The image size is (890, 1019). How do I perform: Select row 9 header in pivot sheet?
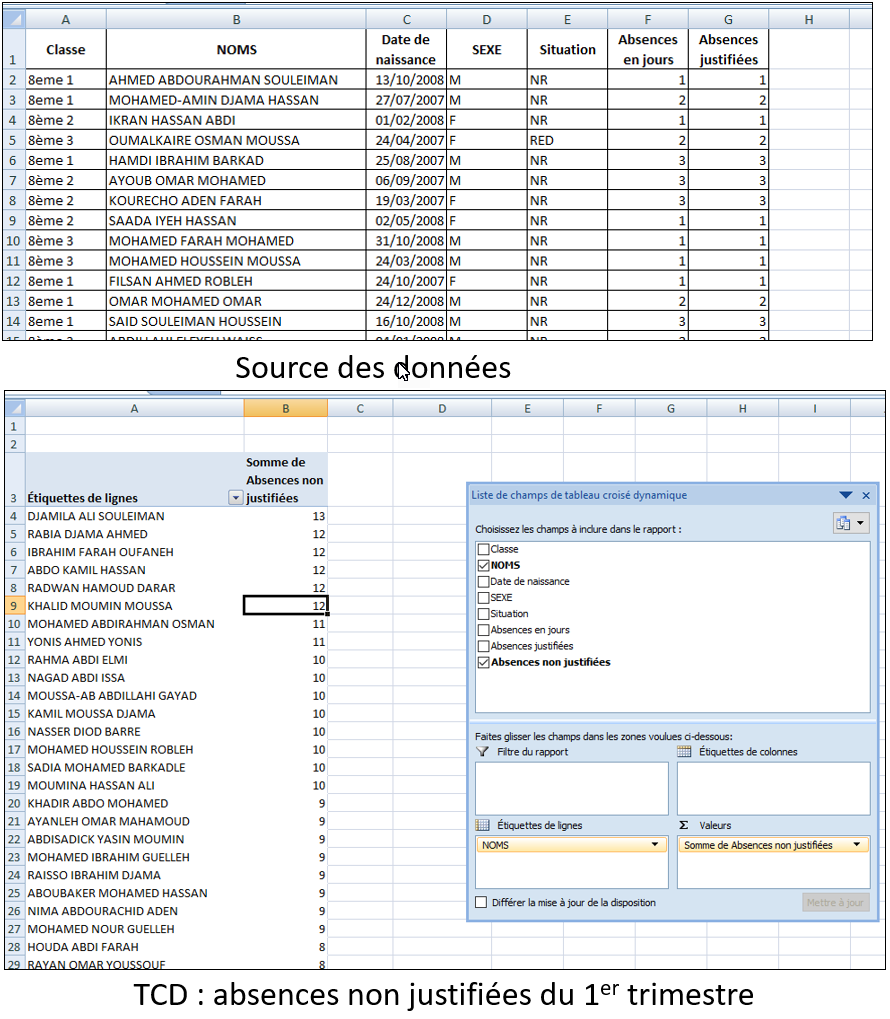click(x=14, y=606)
